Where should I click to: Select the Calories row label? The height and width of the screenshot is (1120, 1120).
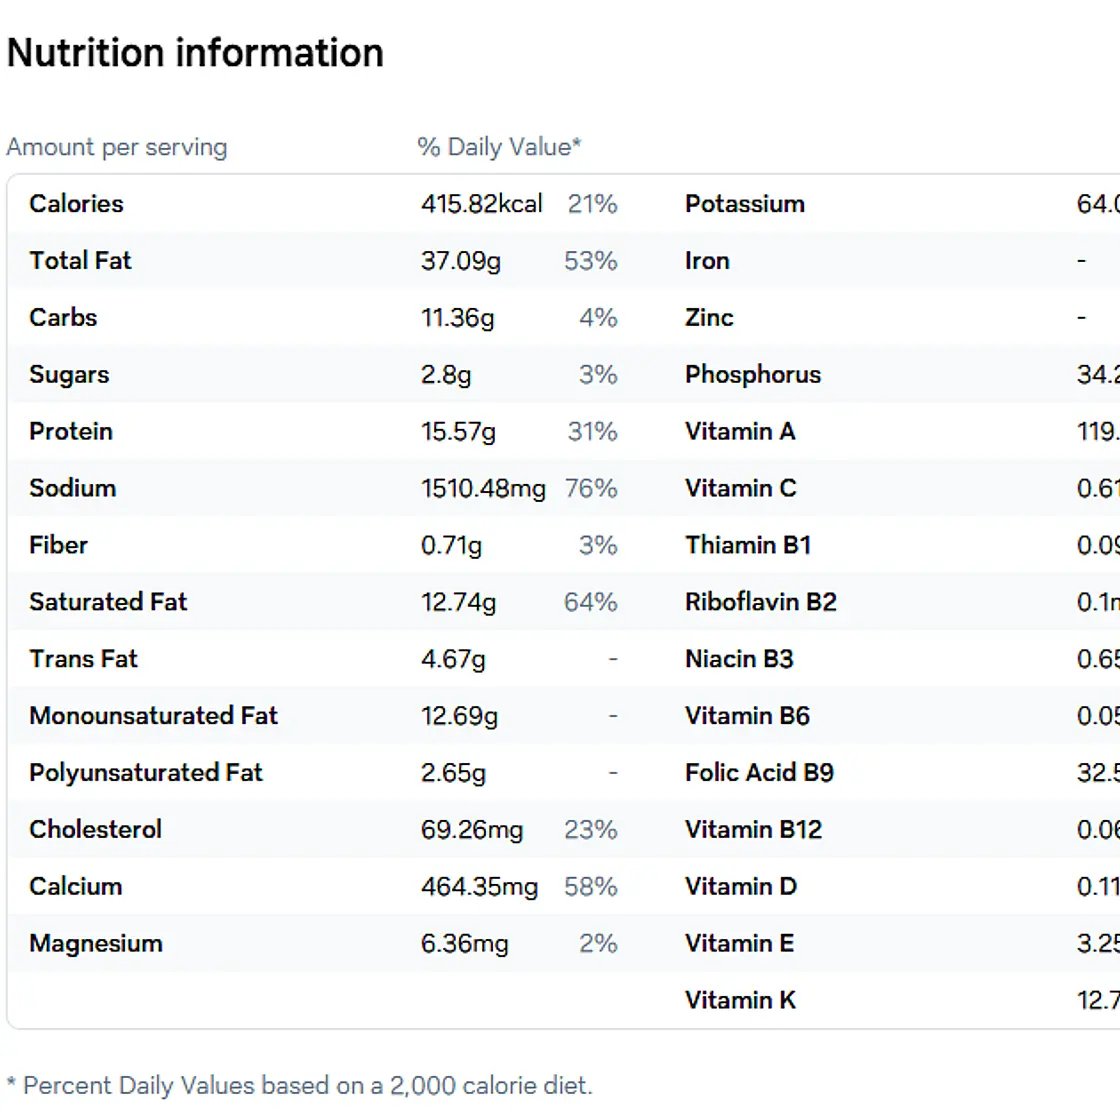tap(77, 204)
